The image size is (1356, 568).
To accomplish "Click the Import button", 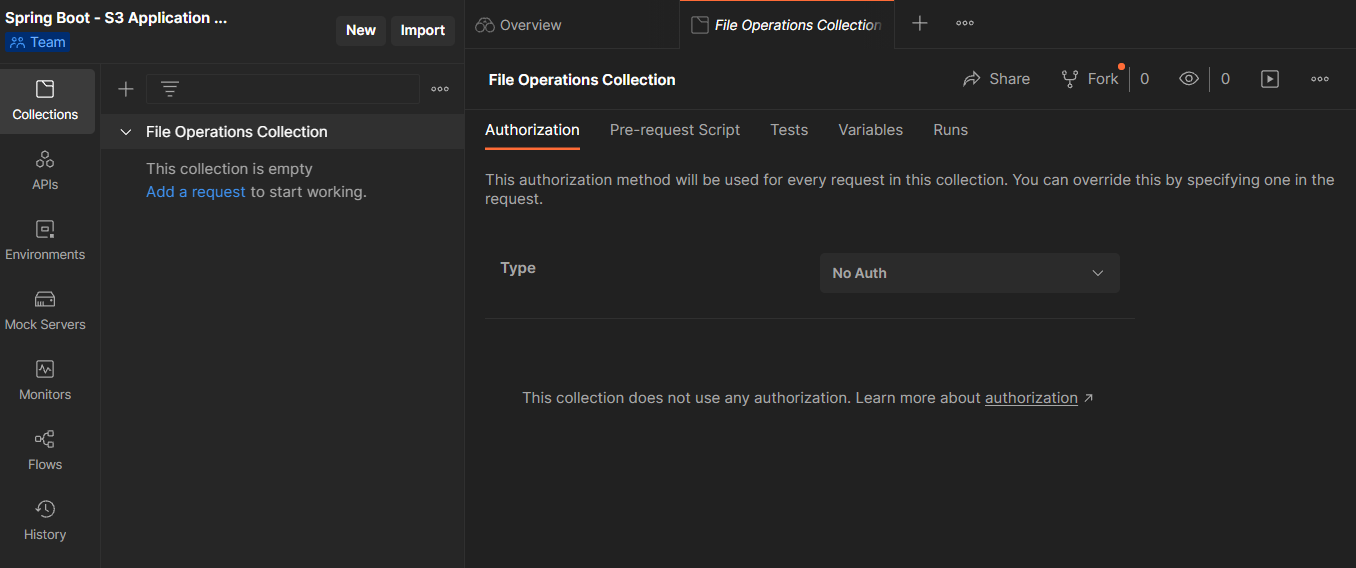I will (423, 30).
